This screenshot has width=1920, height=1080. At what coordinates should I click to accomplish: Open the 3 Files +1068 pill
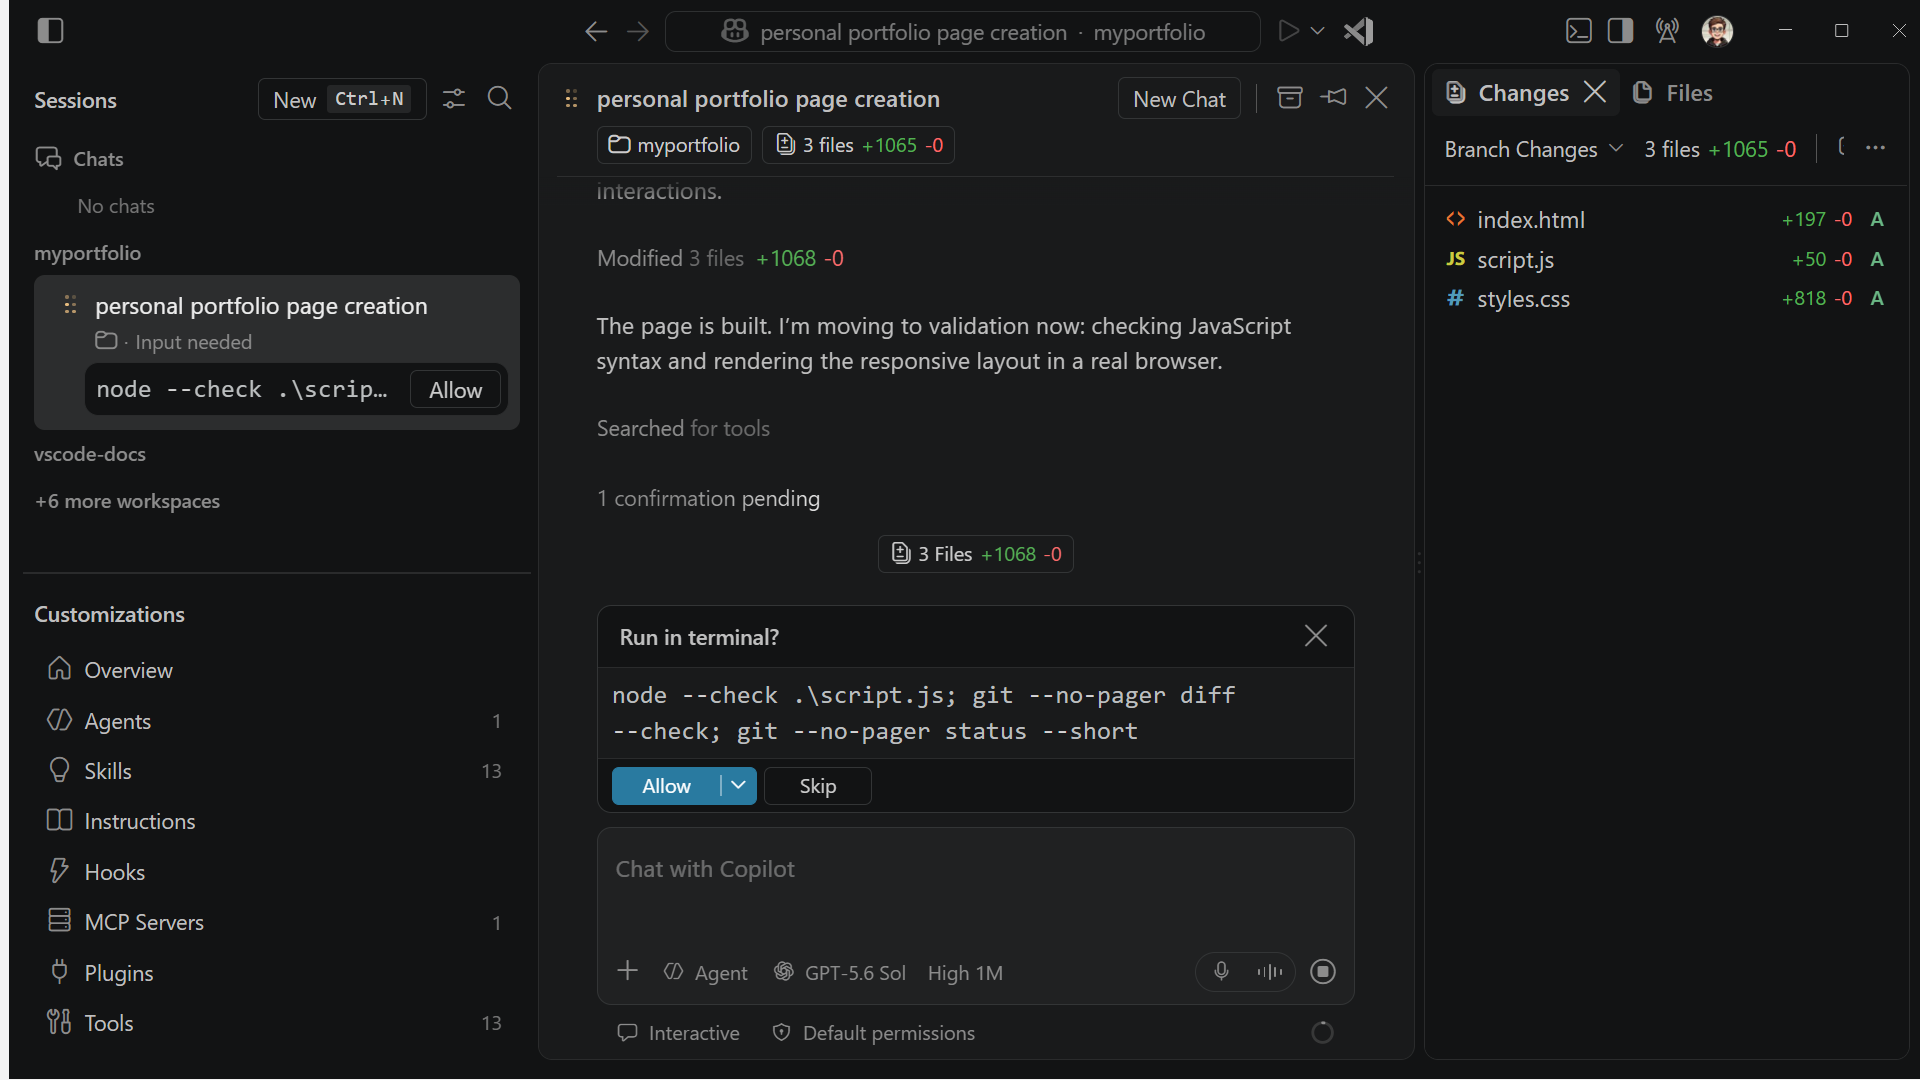pyautogui.click(x=976, y=554)
